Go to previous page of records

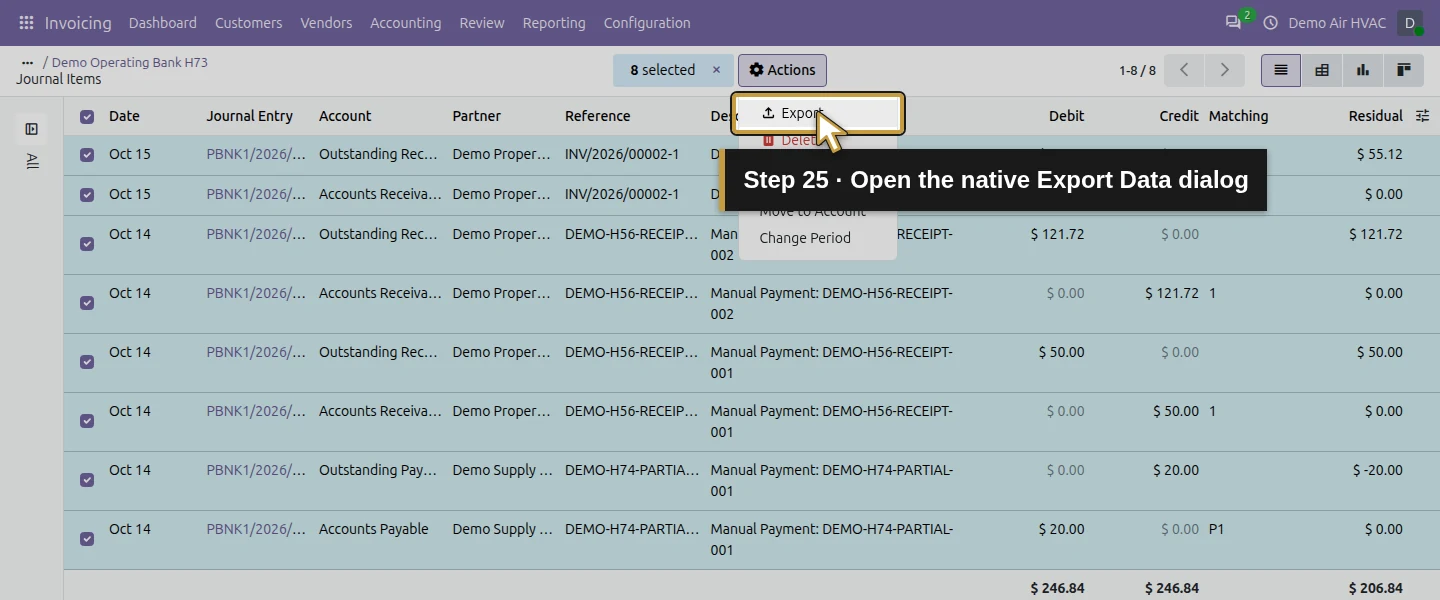coord(1184,70)
